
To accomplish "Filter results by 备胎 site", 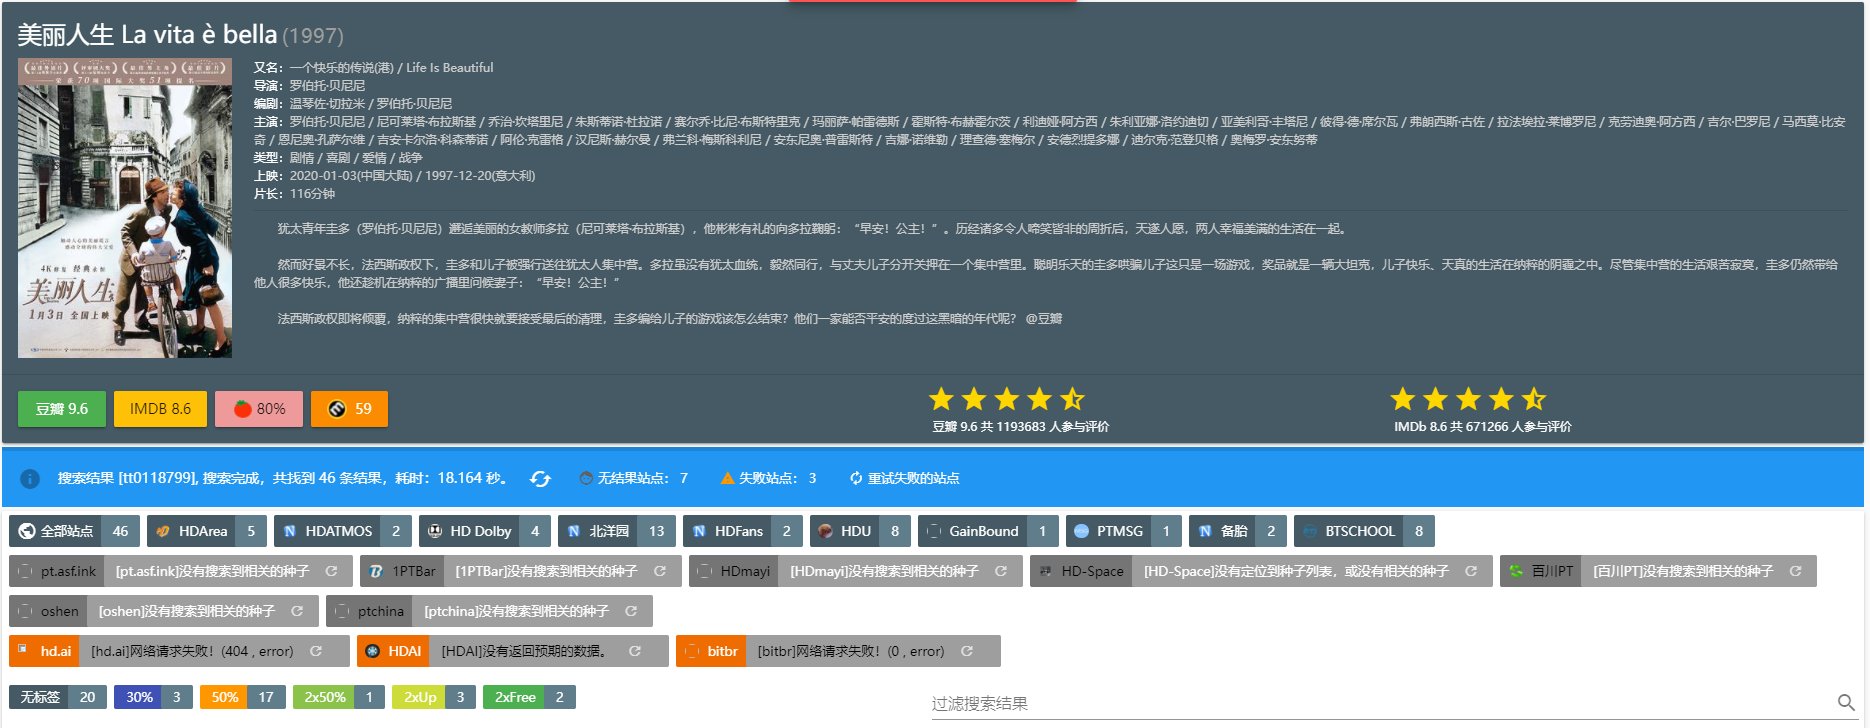I will 1238,531.
